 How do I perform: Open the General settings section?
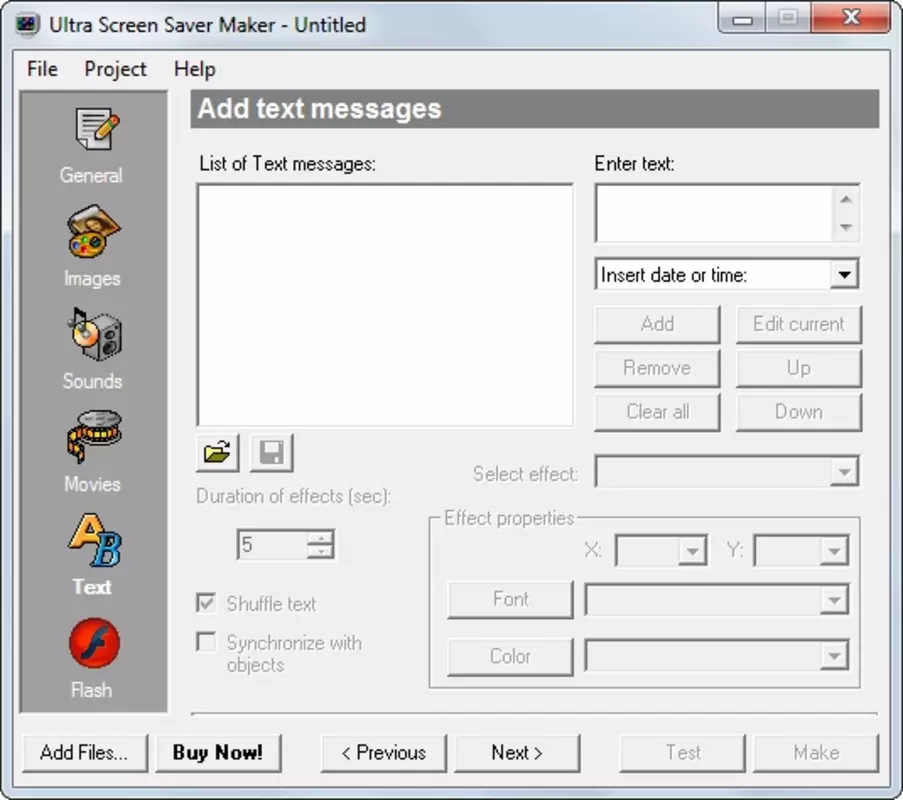click(93, 146)
